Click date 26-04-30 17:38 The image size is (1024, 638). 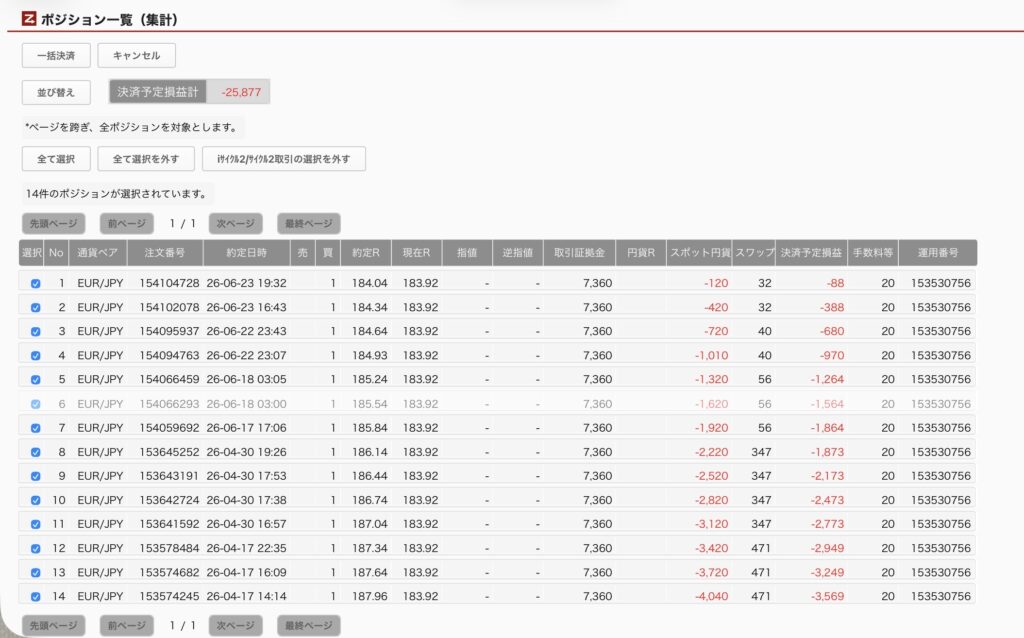[x=246, y=500]
